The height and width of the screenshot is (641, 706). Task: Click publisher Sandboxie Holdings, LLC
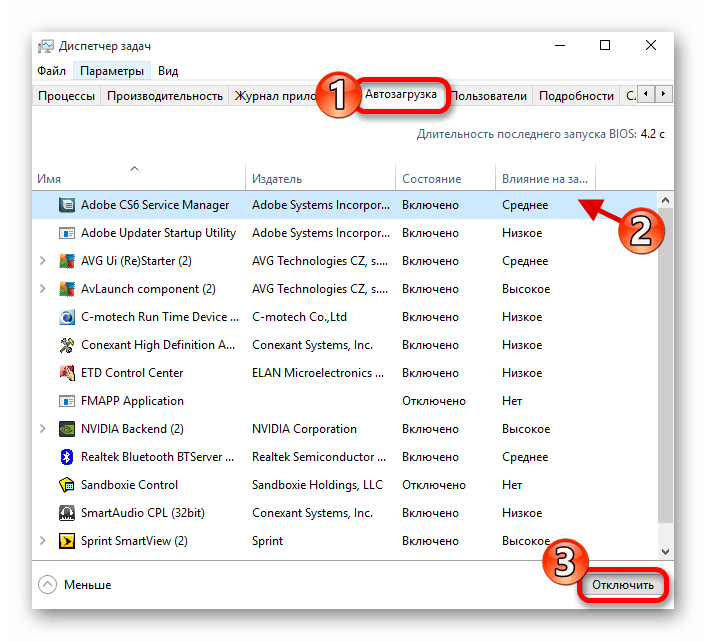point(317,485)
